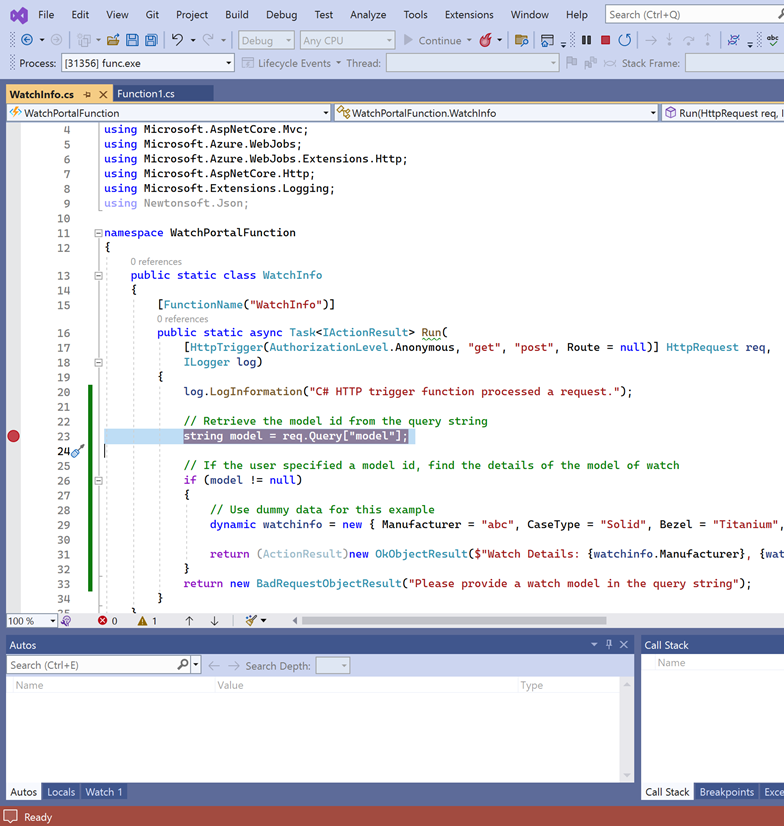This screenshot has height=826, width=784.
Task: Click the Search (Ctrl+Q) box
Action: point(693,15)
